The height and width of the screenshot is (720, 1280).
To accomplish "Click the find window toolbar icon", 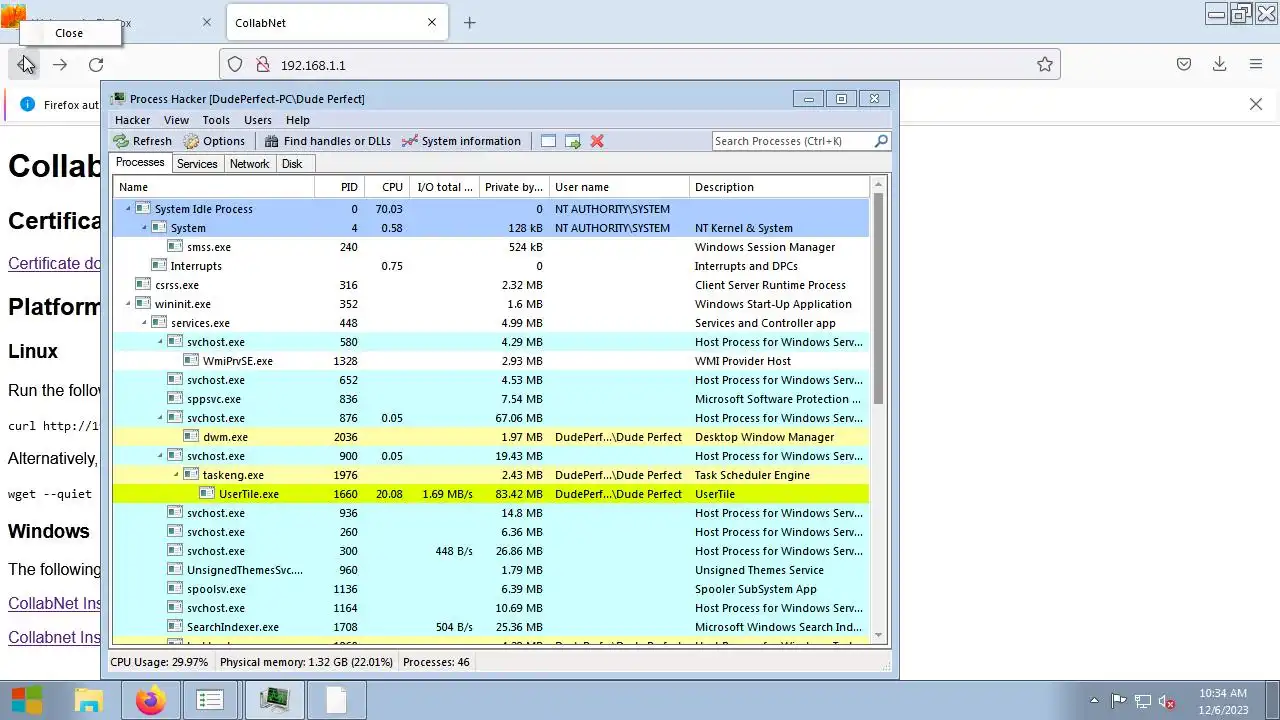I will pyautogui.click(x=548, y=141).
